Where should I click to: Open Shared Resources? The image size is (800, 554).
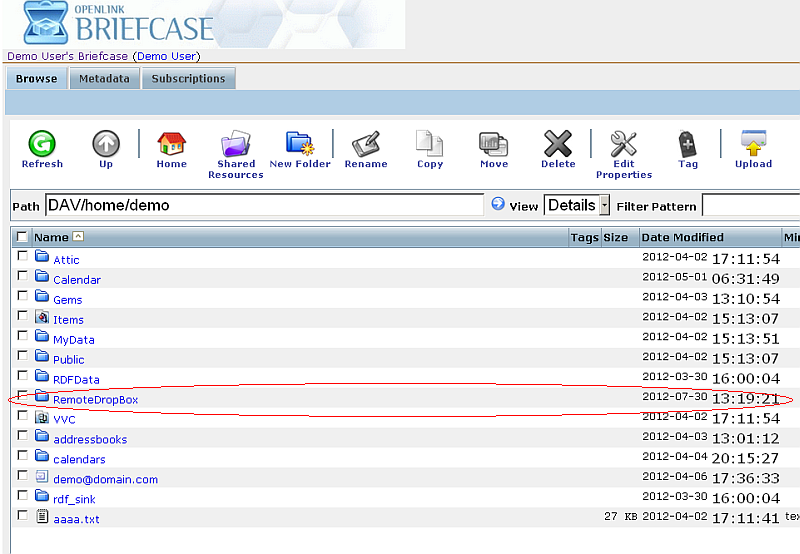click(236, 144)
